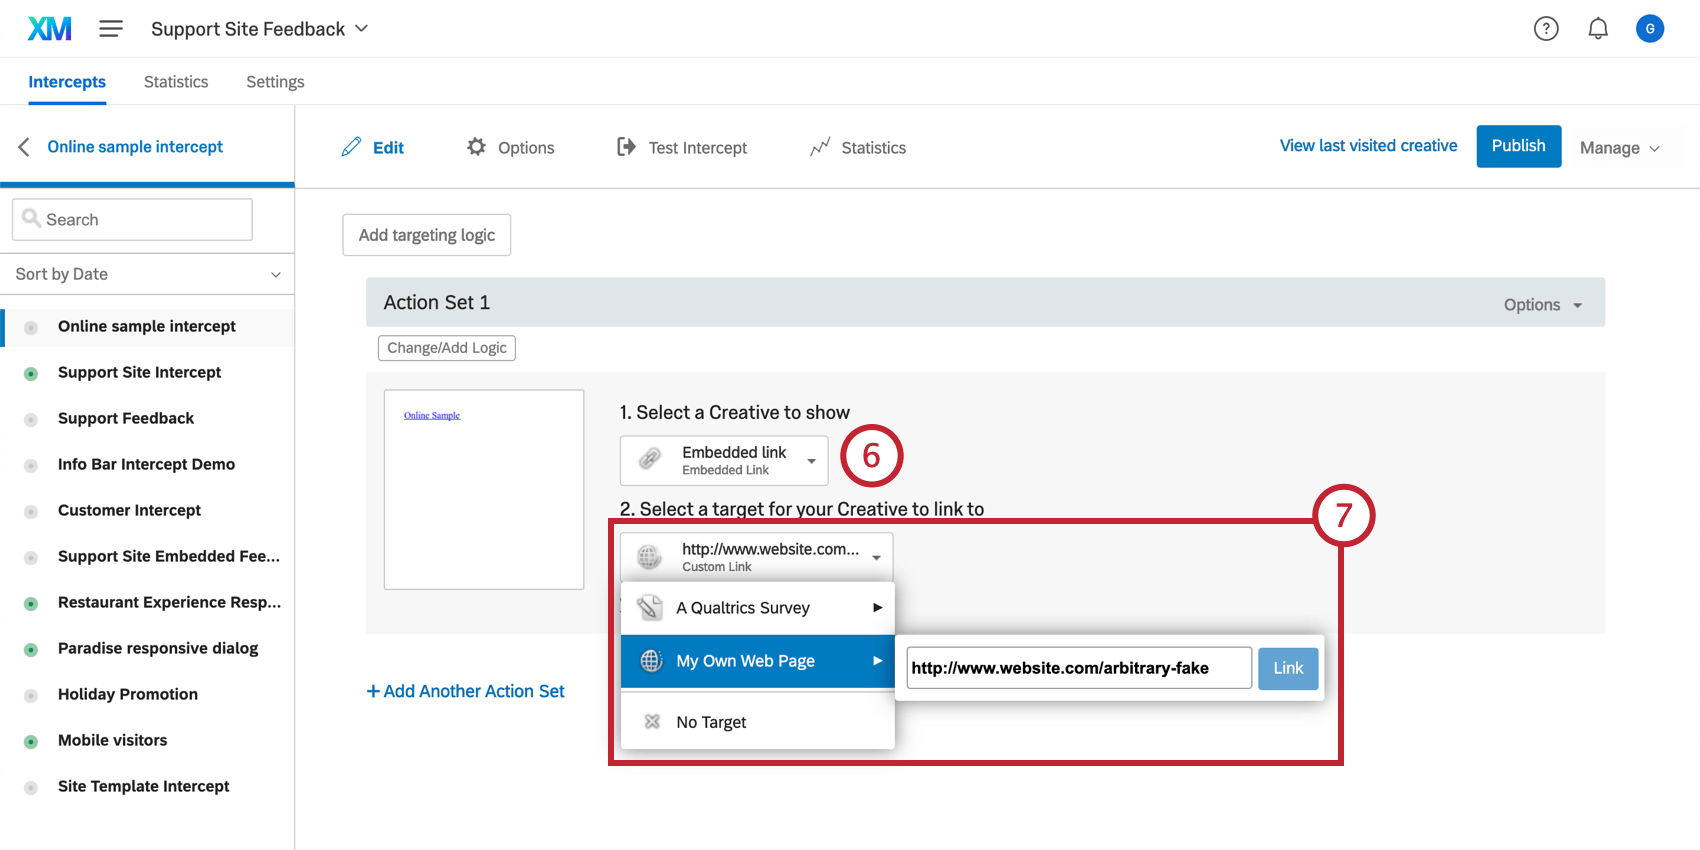The image size is (1700, 850).
Task: Click Add Another Action Set link
Action: tap(466, 691)
